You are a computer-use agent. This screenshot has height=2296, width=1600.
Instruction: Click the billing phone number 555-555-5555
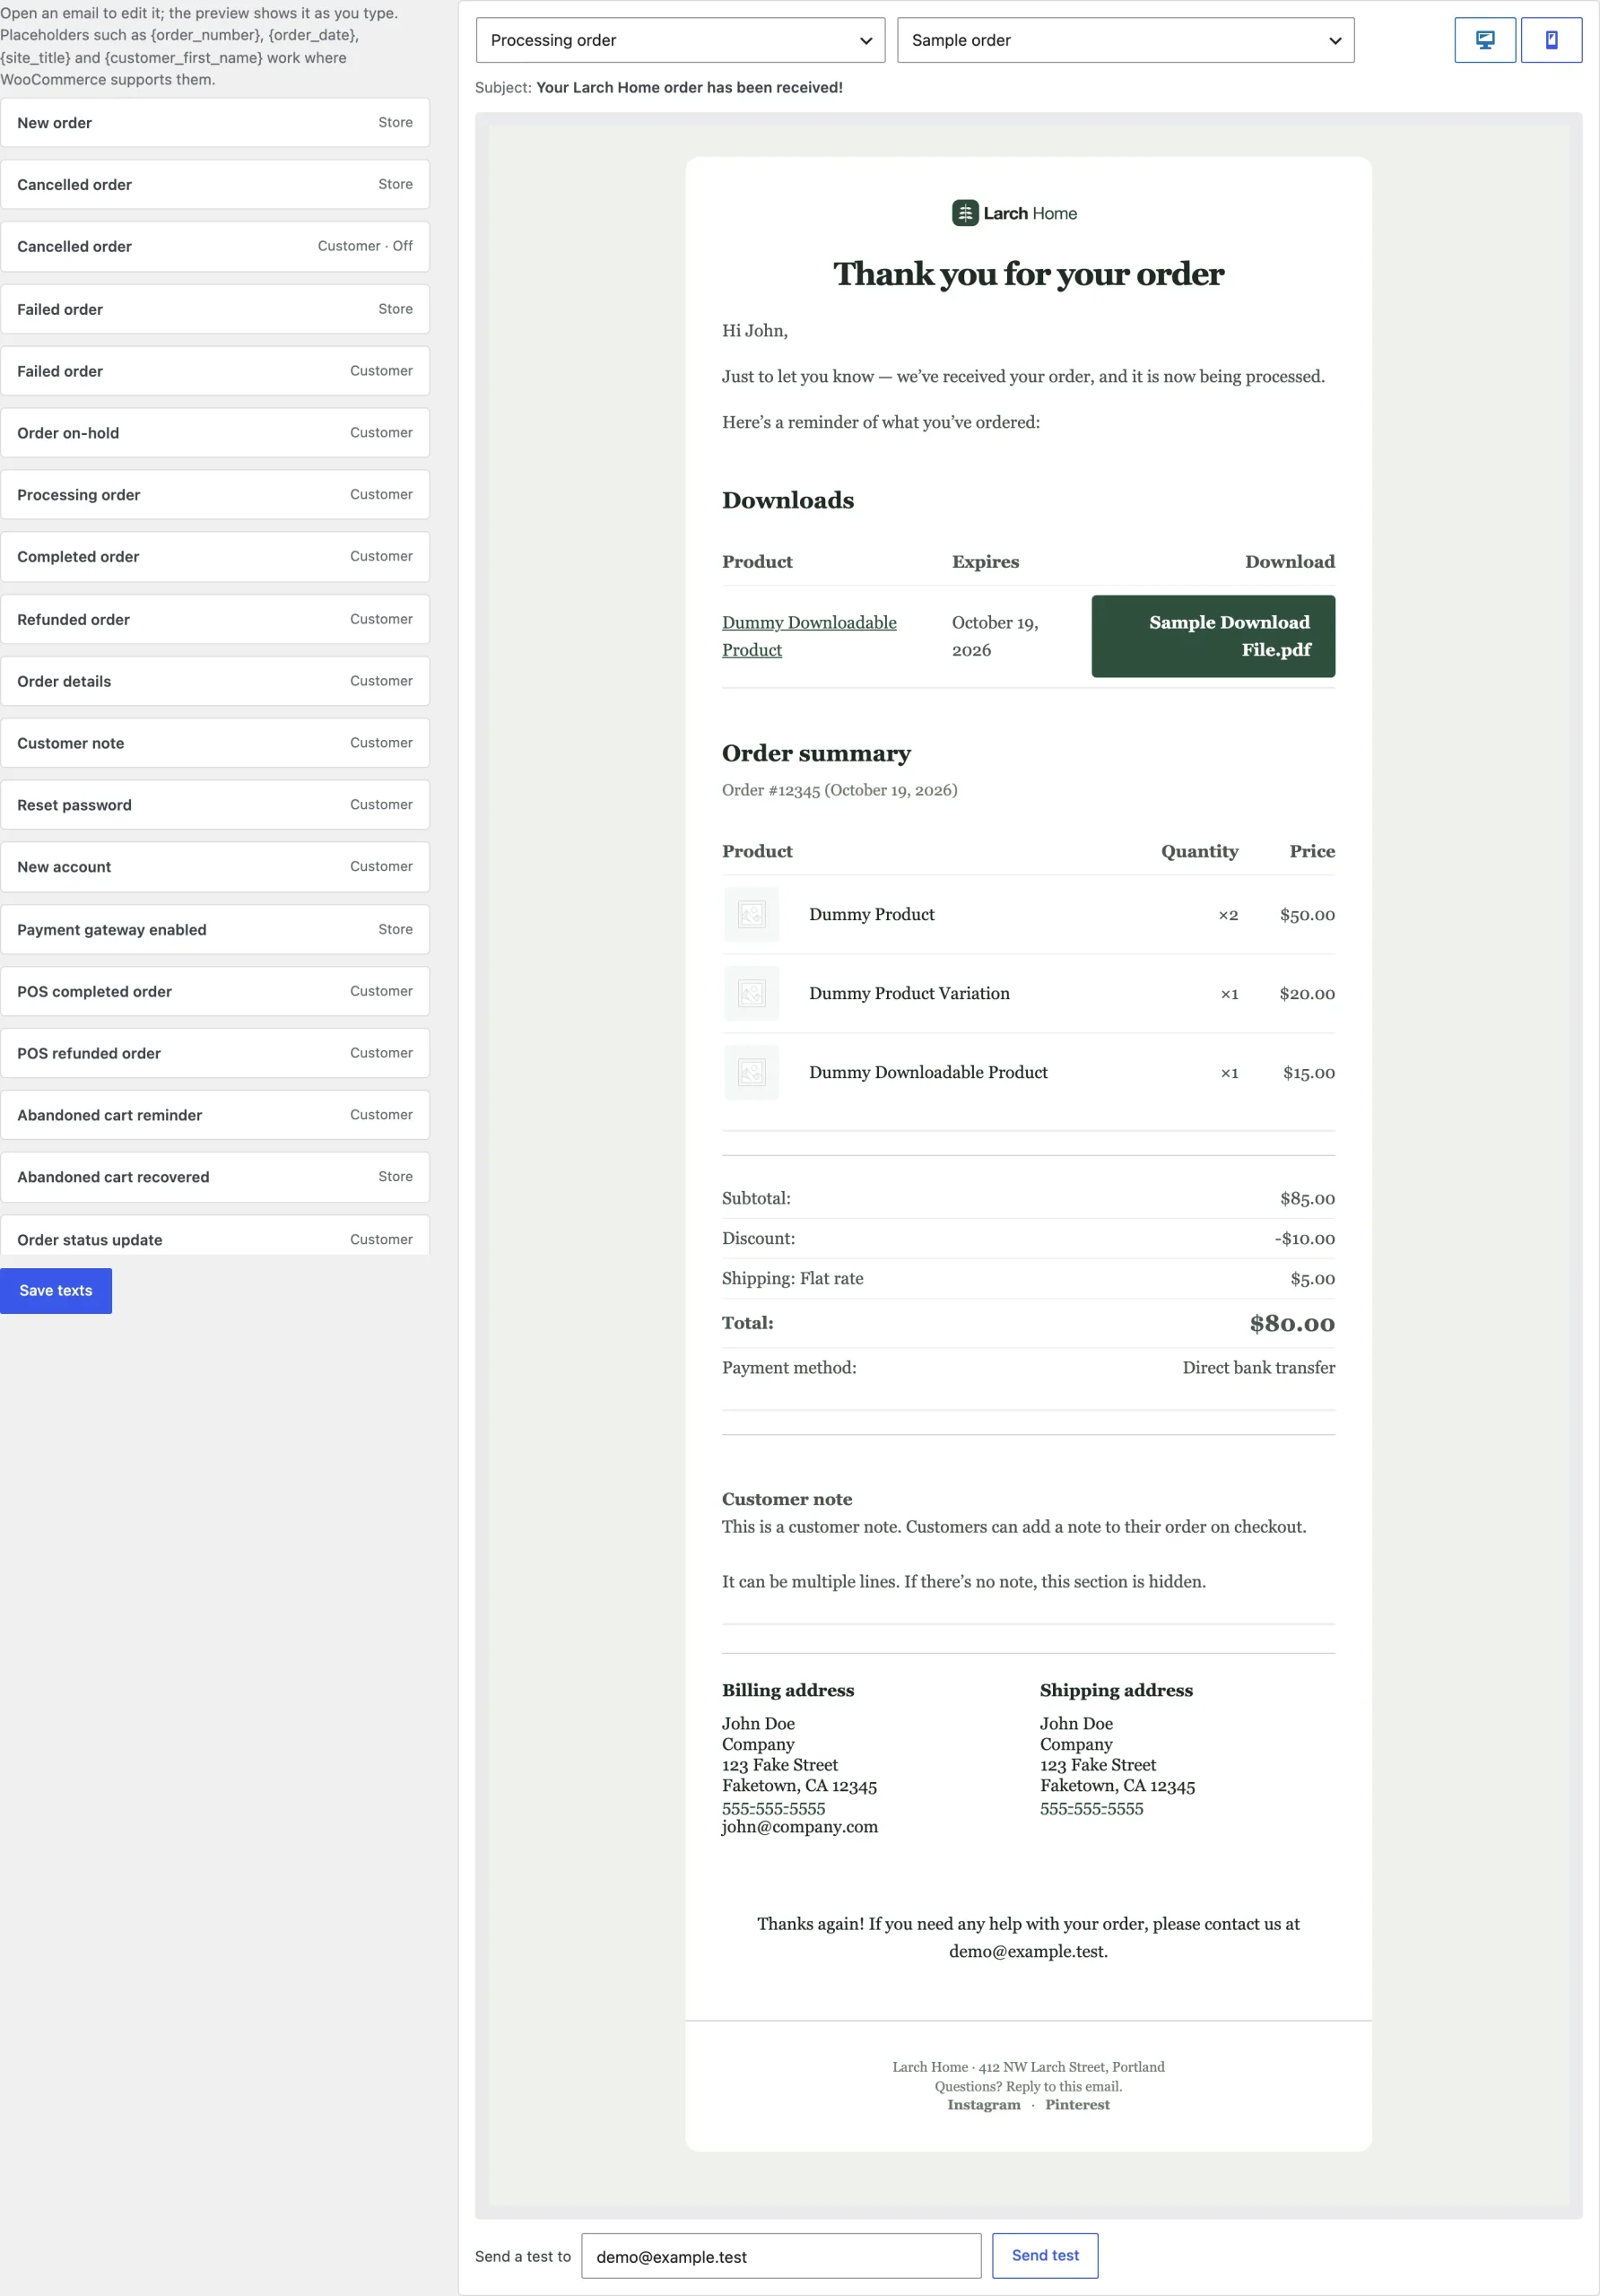pyautogui.click(x=773, y=1808)
